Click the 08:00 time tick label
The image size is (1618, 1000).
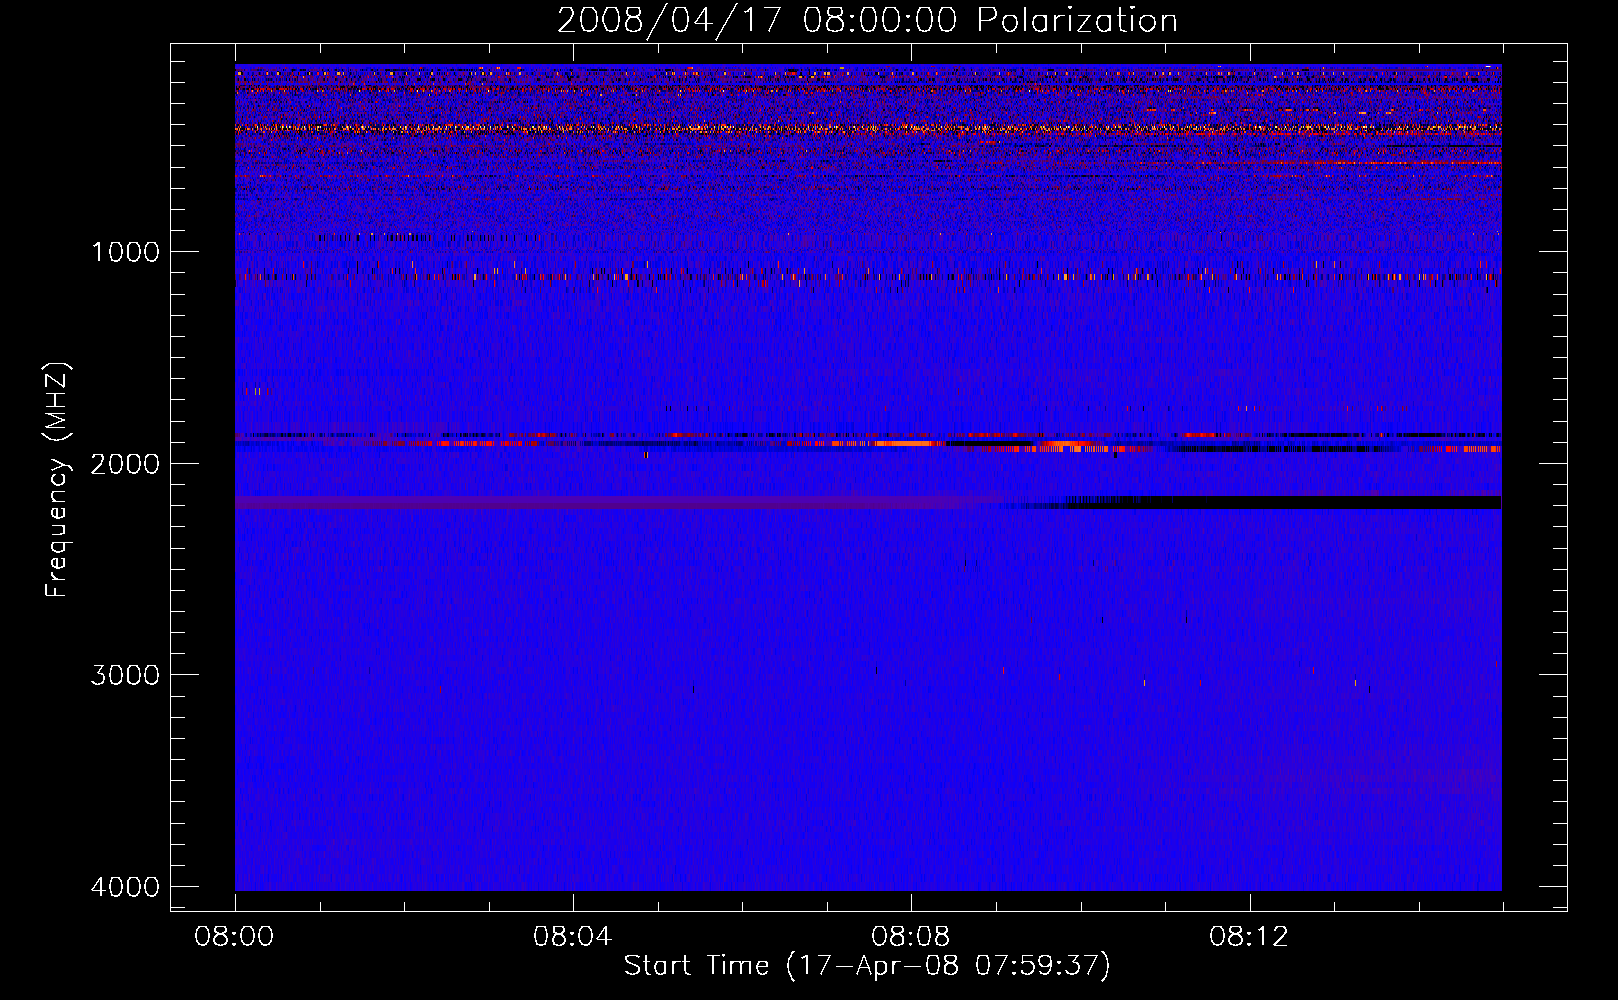tap(235, 937)
